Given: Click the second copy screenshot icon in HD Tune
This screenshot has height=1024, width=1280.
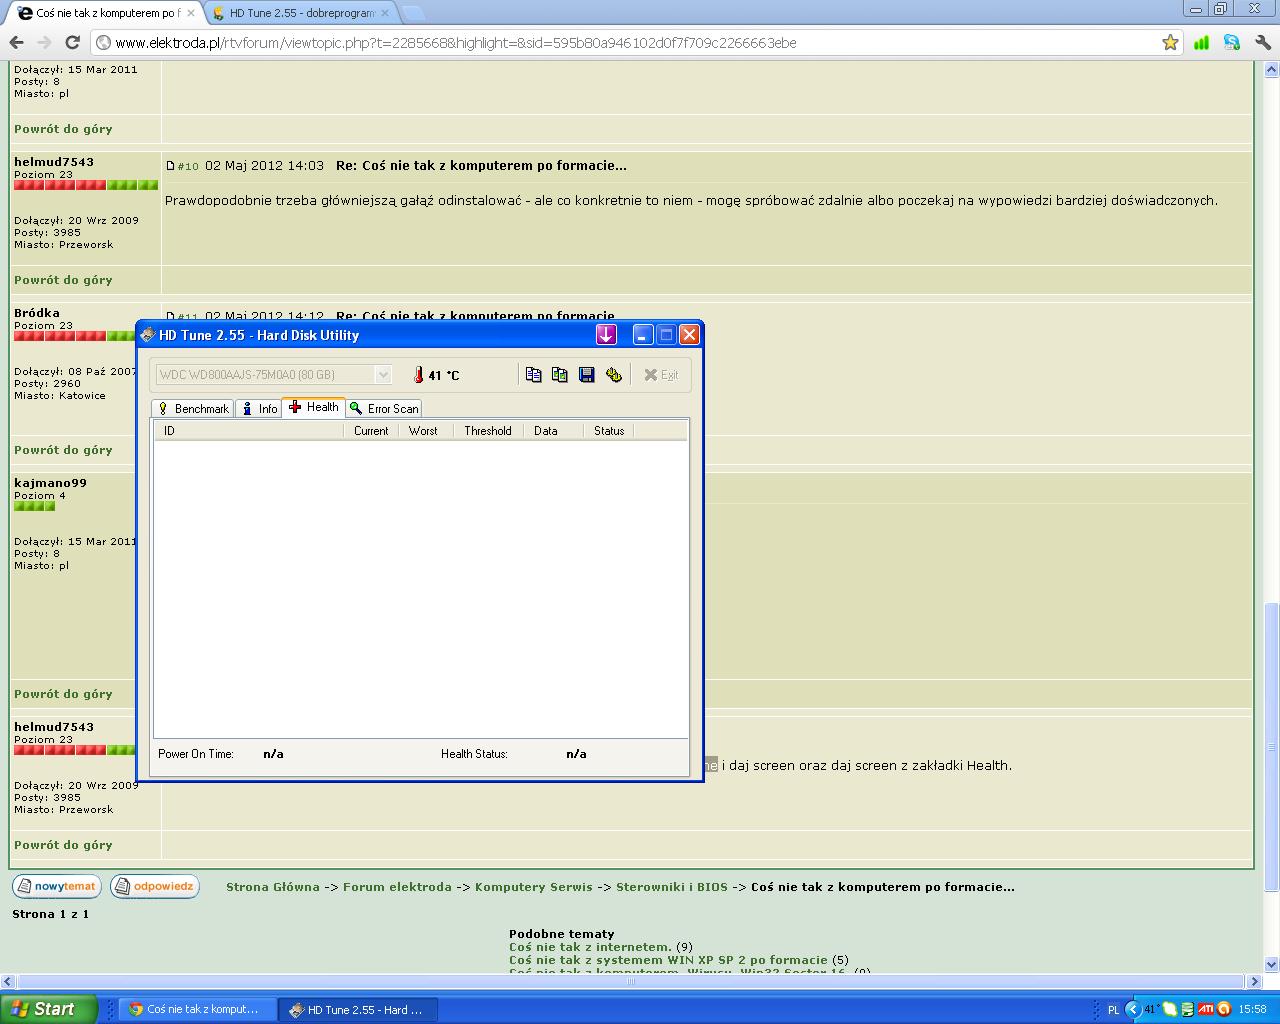Looking at the screenshot, I should pos(560,375).
